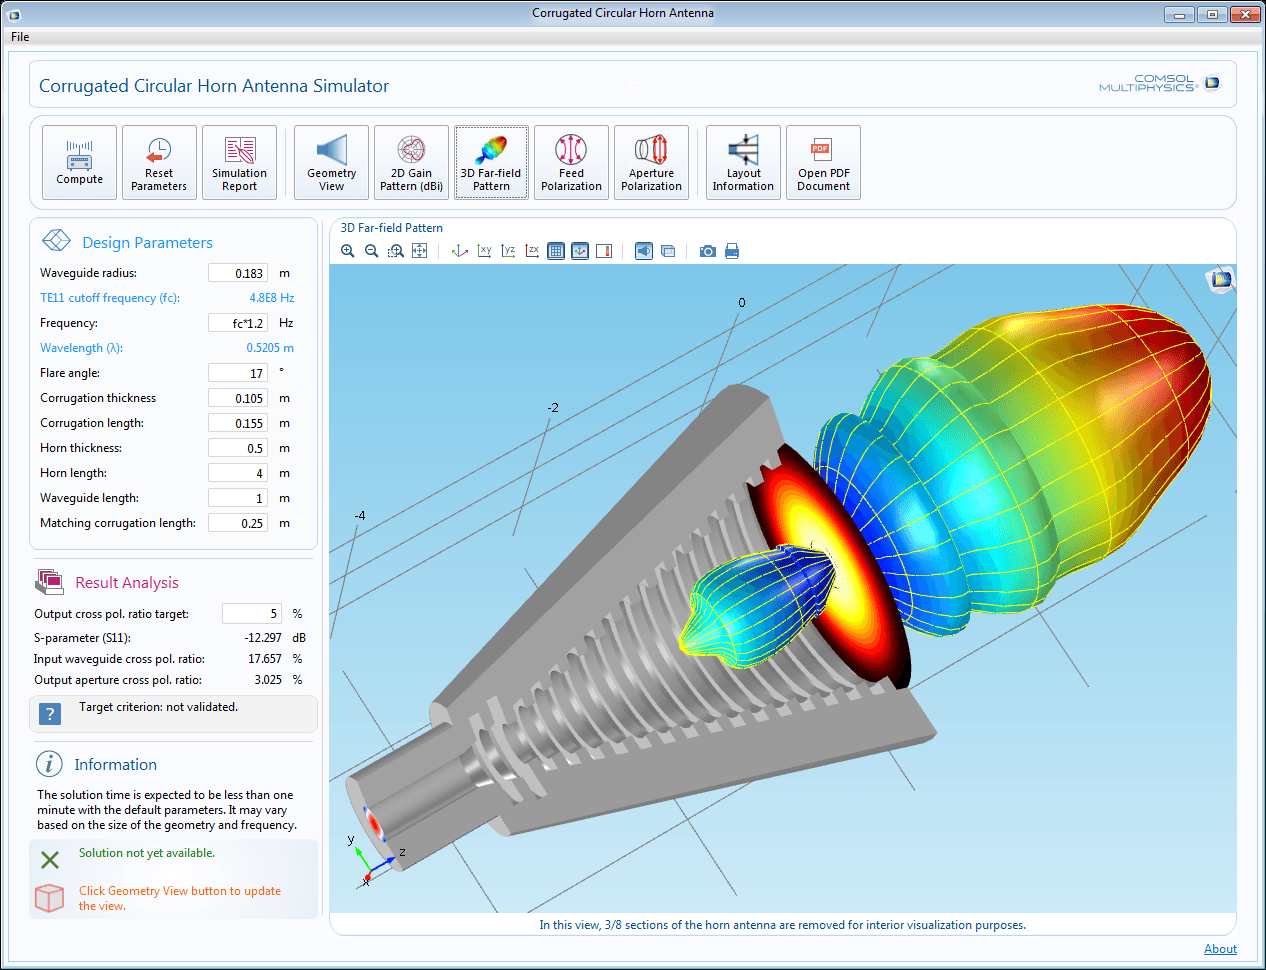This screenshot has height=970, width=1266.
Task: Open PDF Document
Action: 823,162
